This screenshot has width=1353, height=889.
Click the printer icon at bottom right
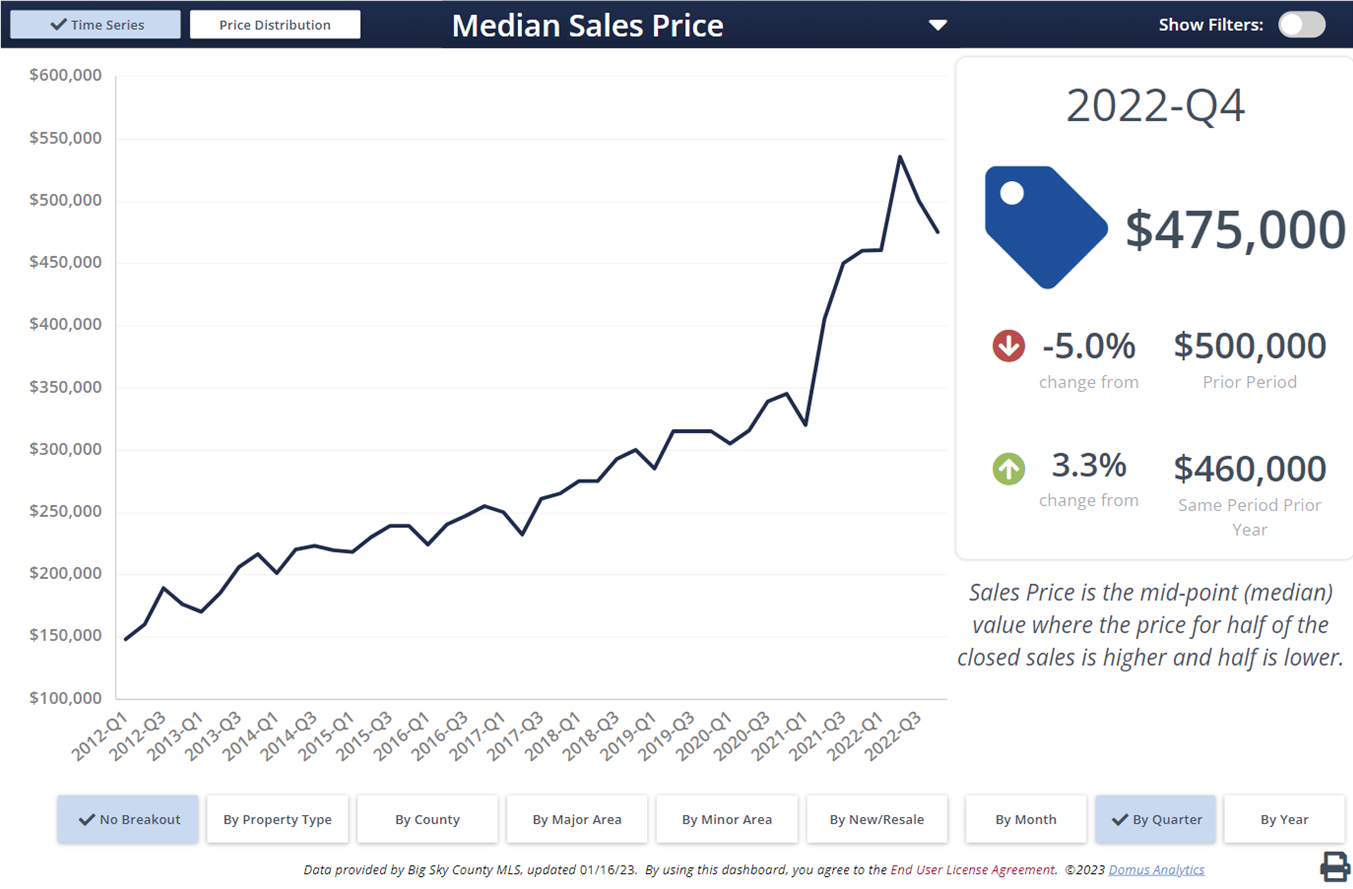[x=1334, y=869]
